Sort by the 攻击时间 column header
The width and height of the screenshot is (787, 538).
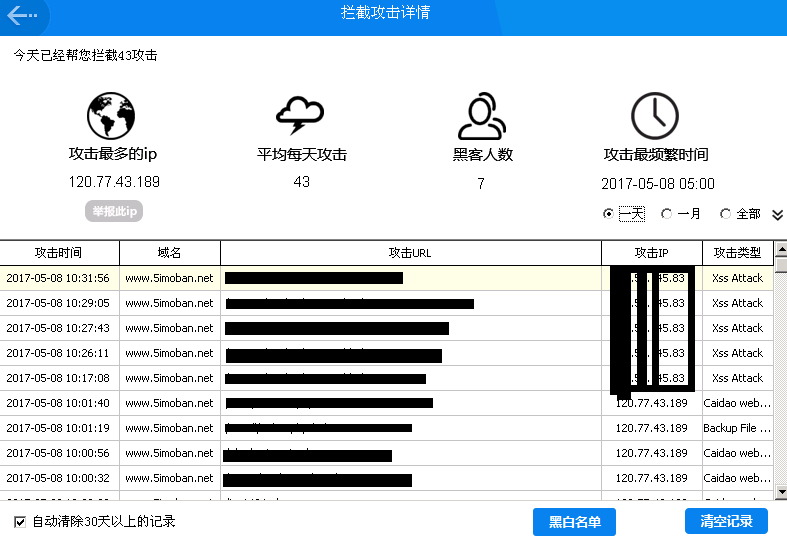point(59,253)
